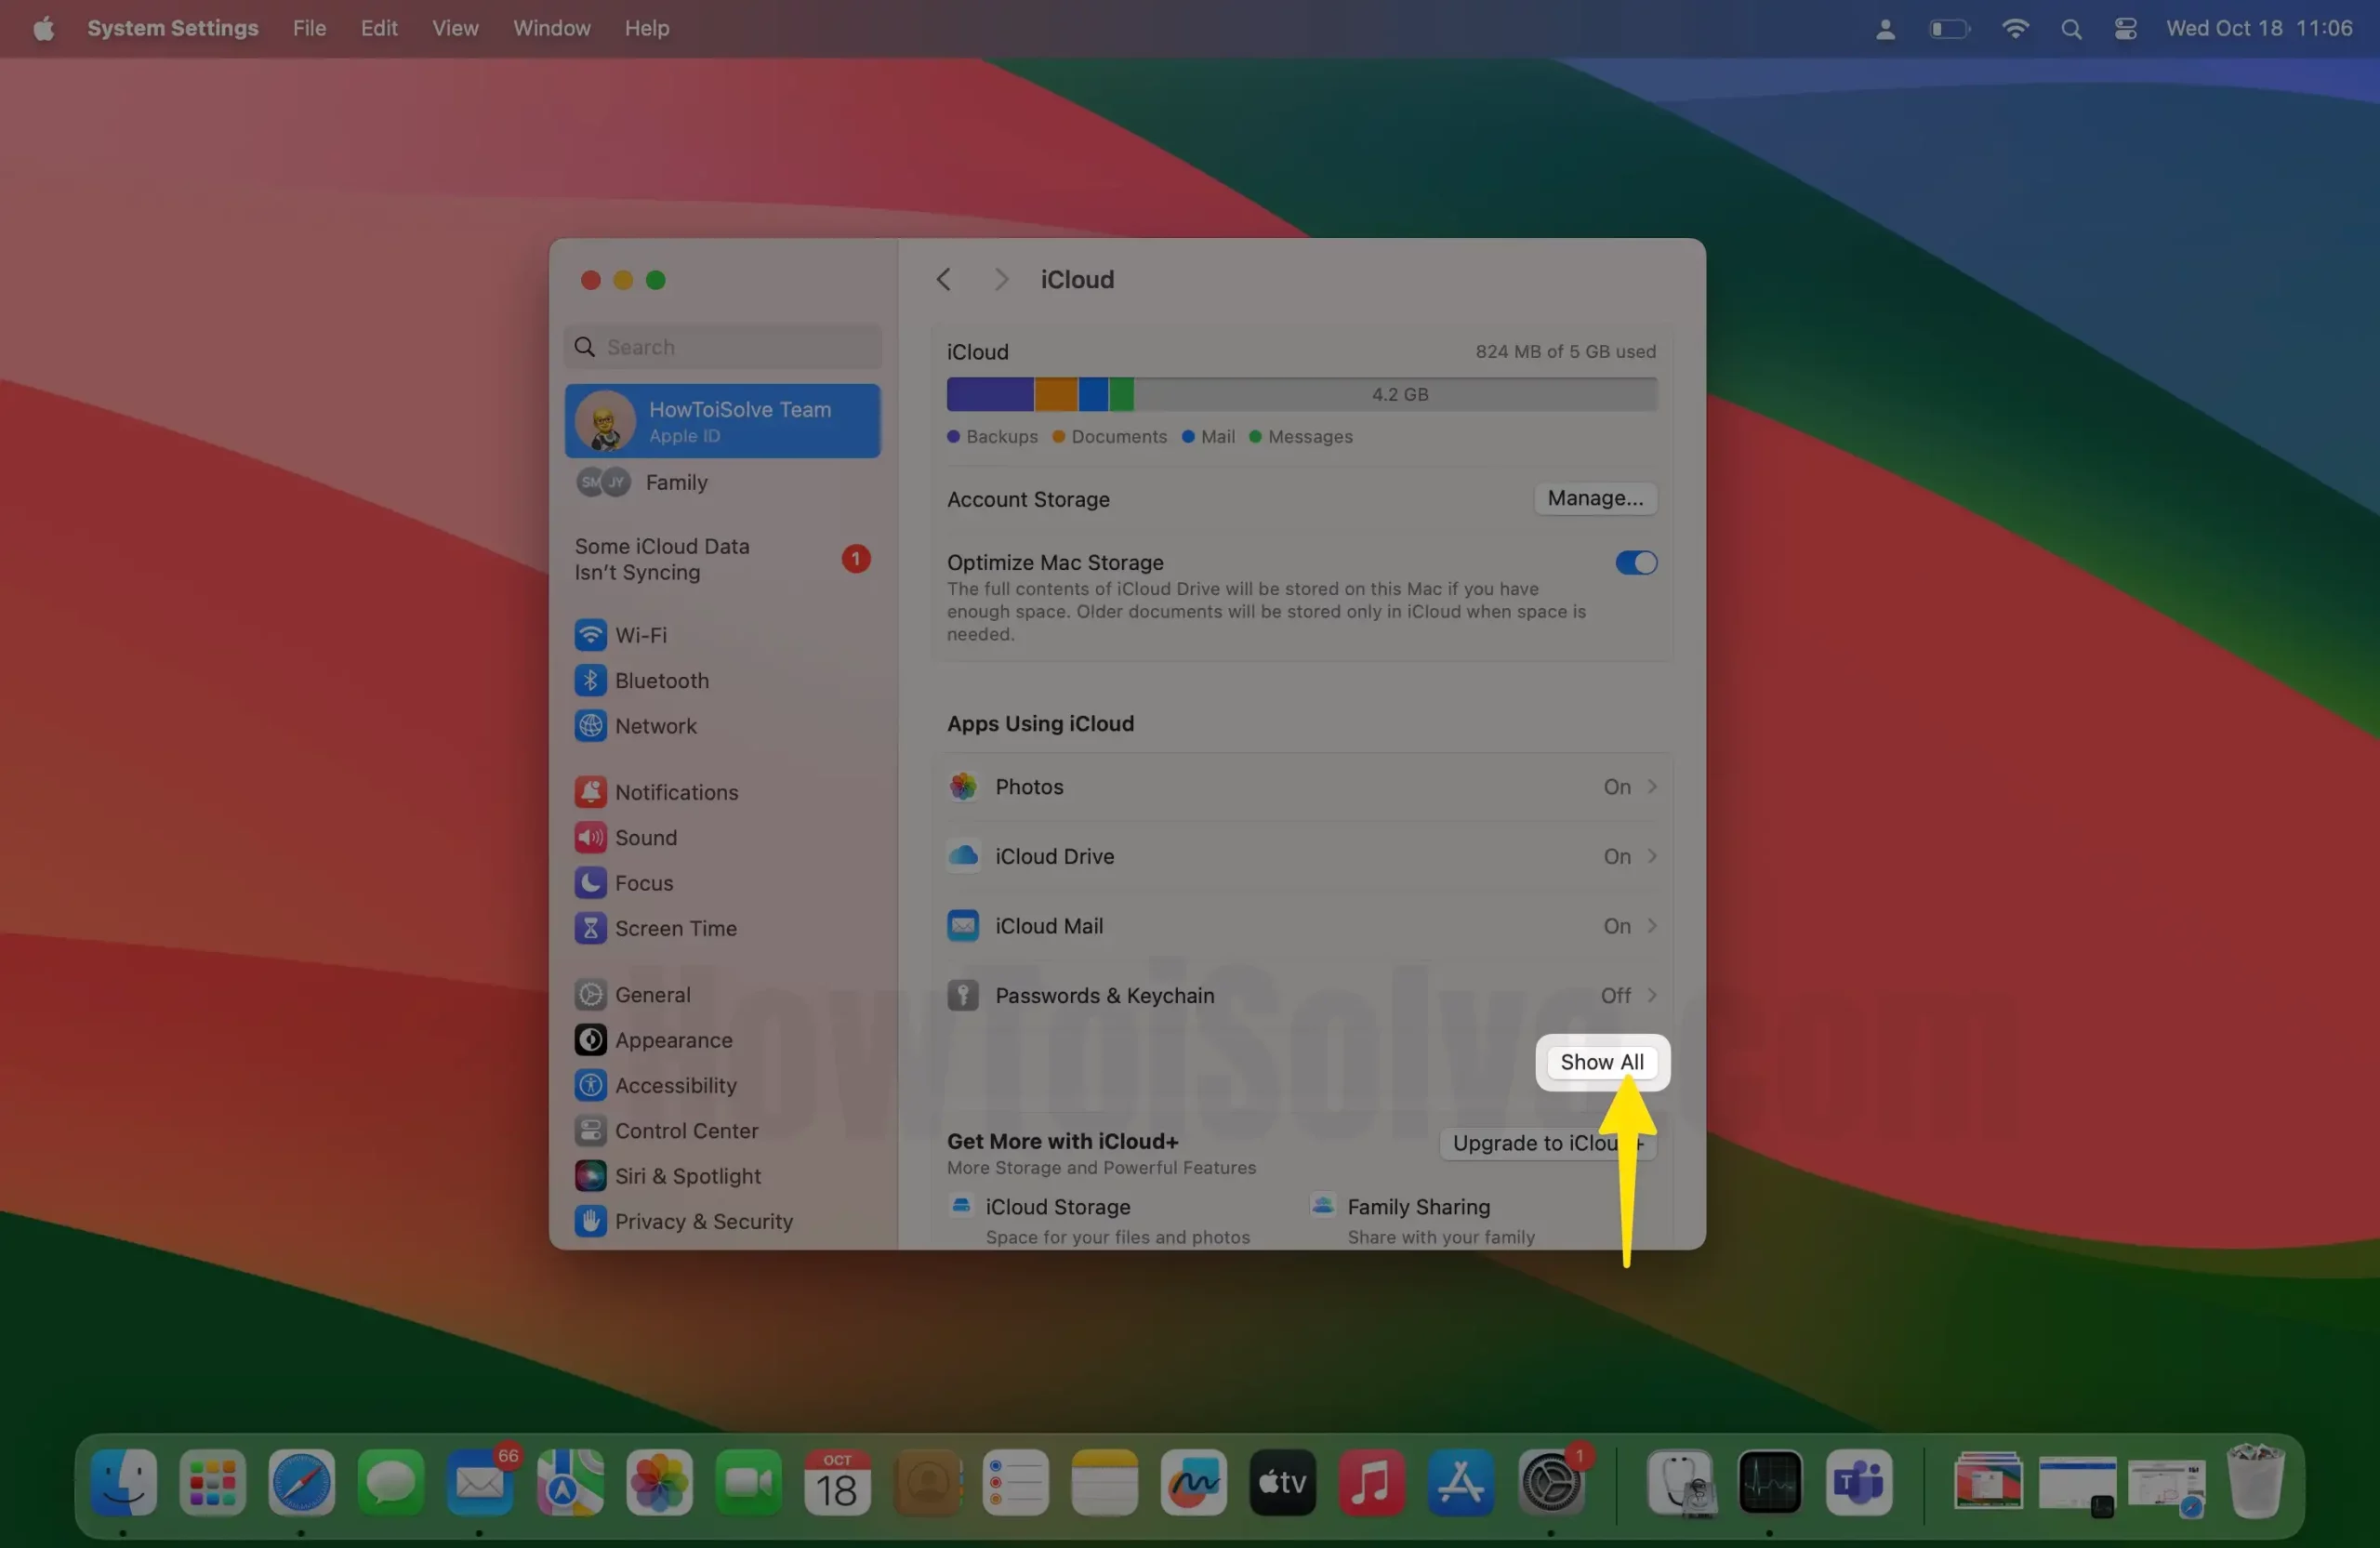The image size is (2380, 1548).
Task: Click the battery status icon in menu bar
Action: (x=1948, y=29)
